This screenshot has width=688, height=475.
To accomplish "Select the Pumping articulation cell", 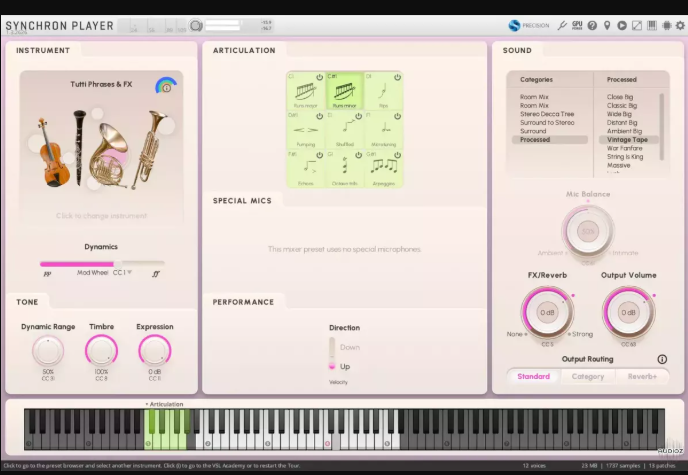I will coord(306,130).
